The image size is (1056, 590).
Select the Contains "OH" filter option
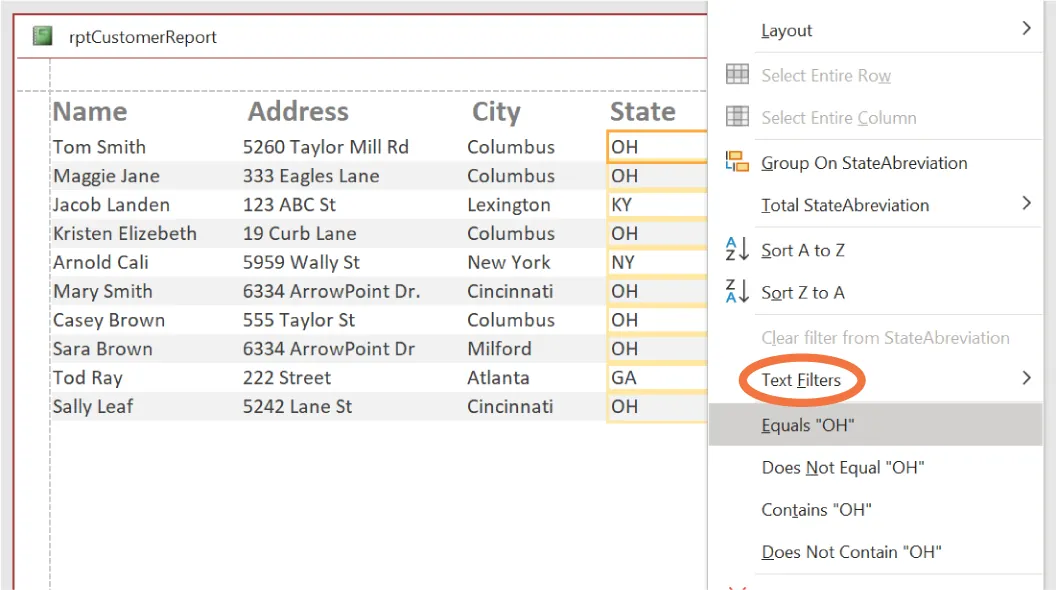point(814,509)
